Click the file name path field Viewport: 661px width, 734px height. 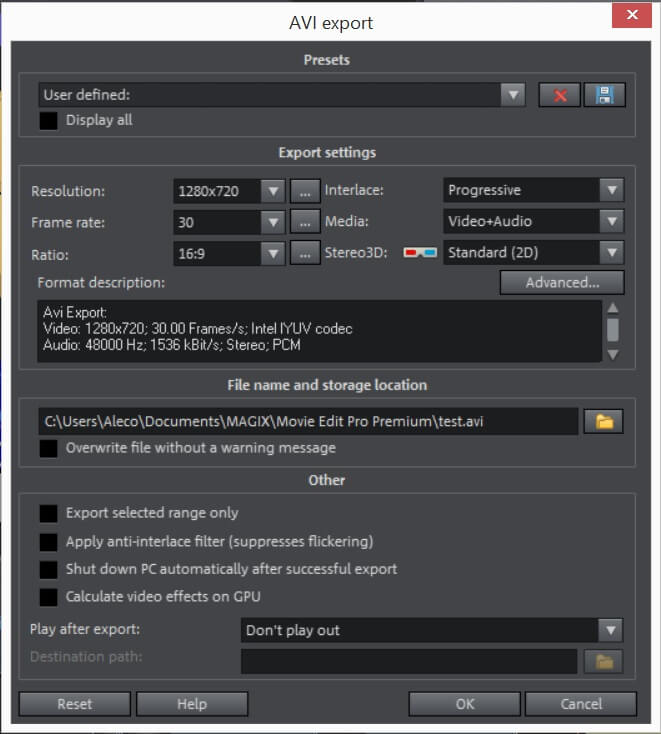[308, 421]
